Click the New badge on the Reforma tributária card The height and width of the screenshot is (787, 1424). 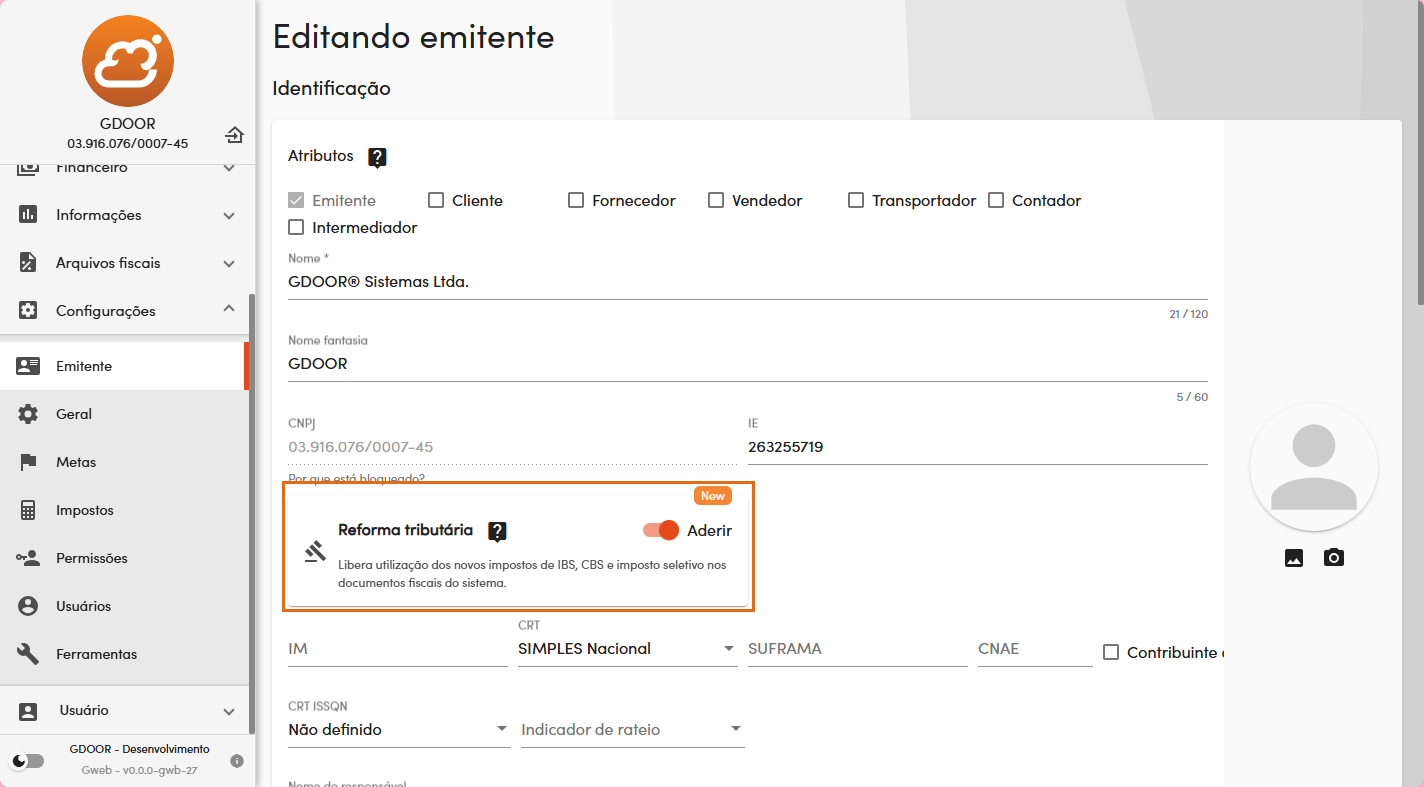[712, 496]
